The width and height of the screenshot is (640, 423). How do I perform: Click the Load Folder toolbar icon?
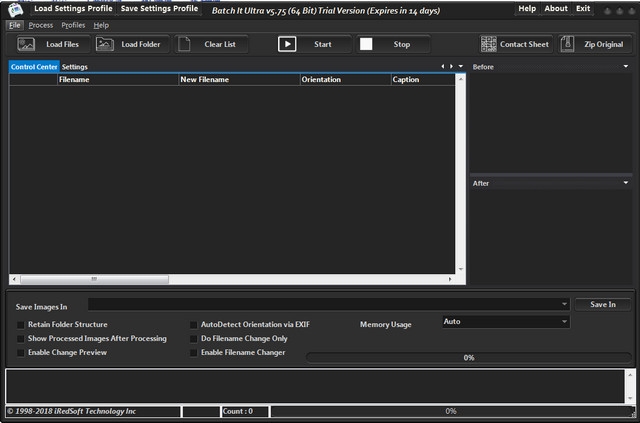pyautogui.click(x=102, y=44)
